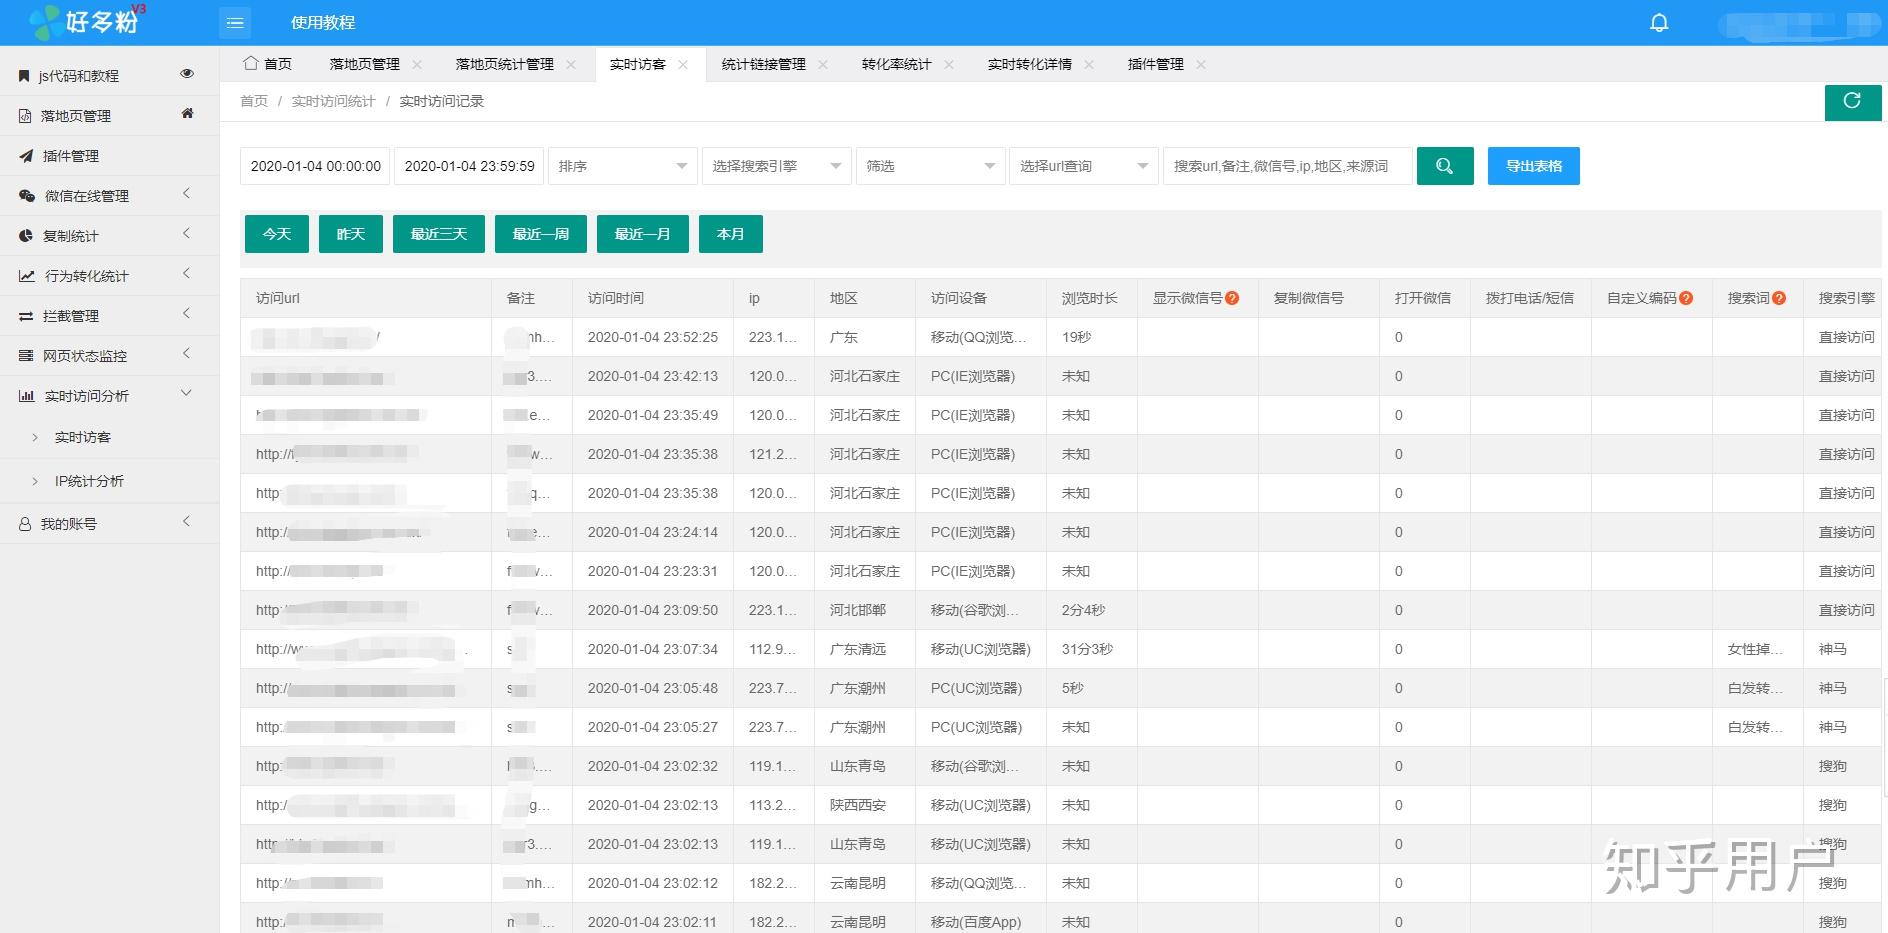Click the line-chart icon of 行为转化统计

[x=27, y=276]
